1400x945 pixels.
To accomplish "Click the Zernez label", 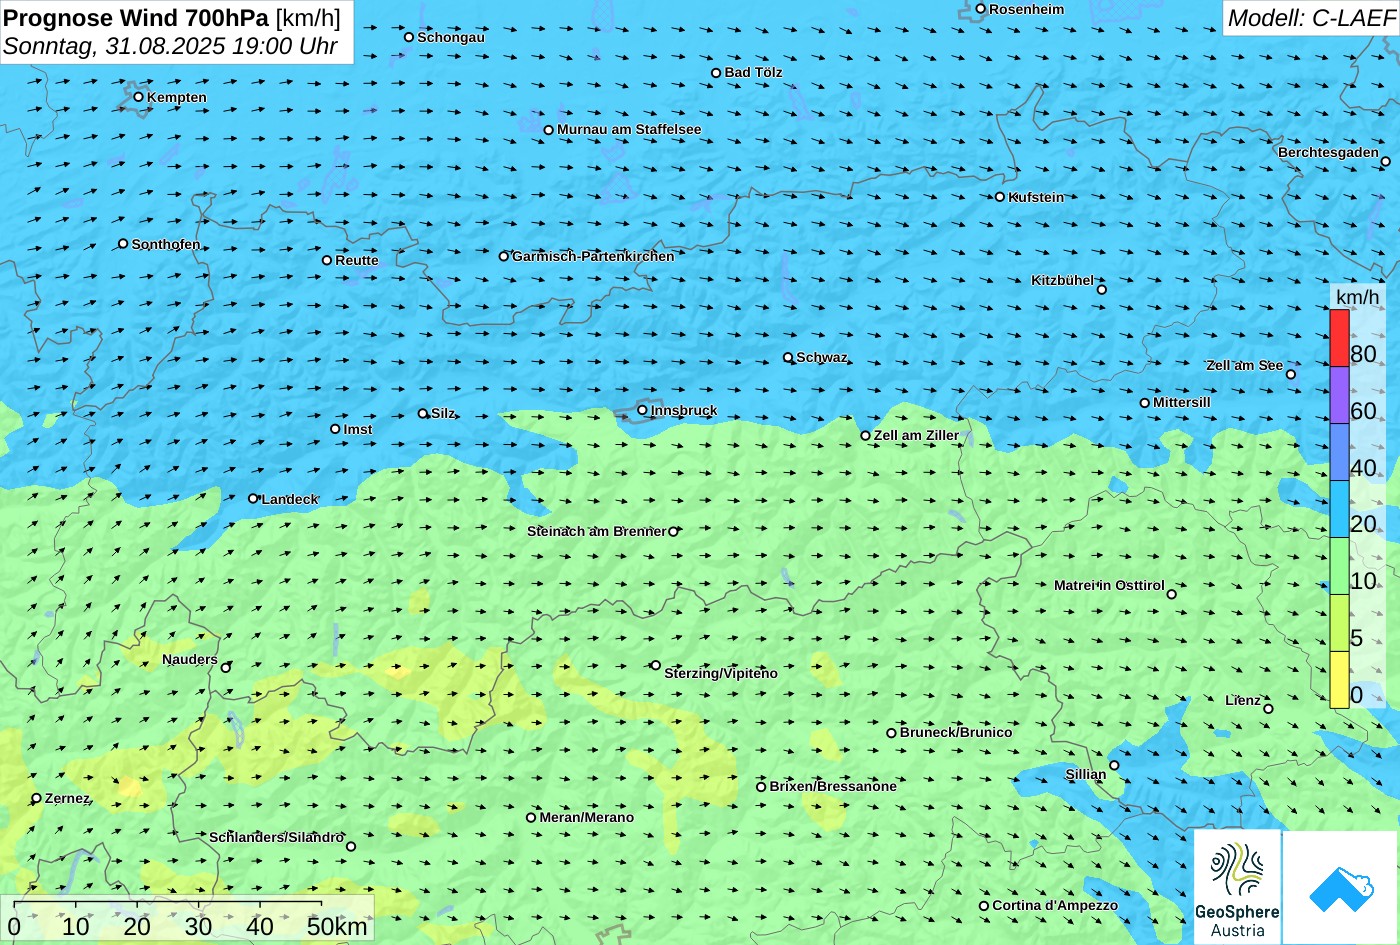I will 68,798.
